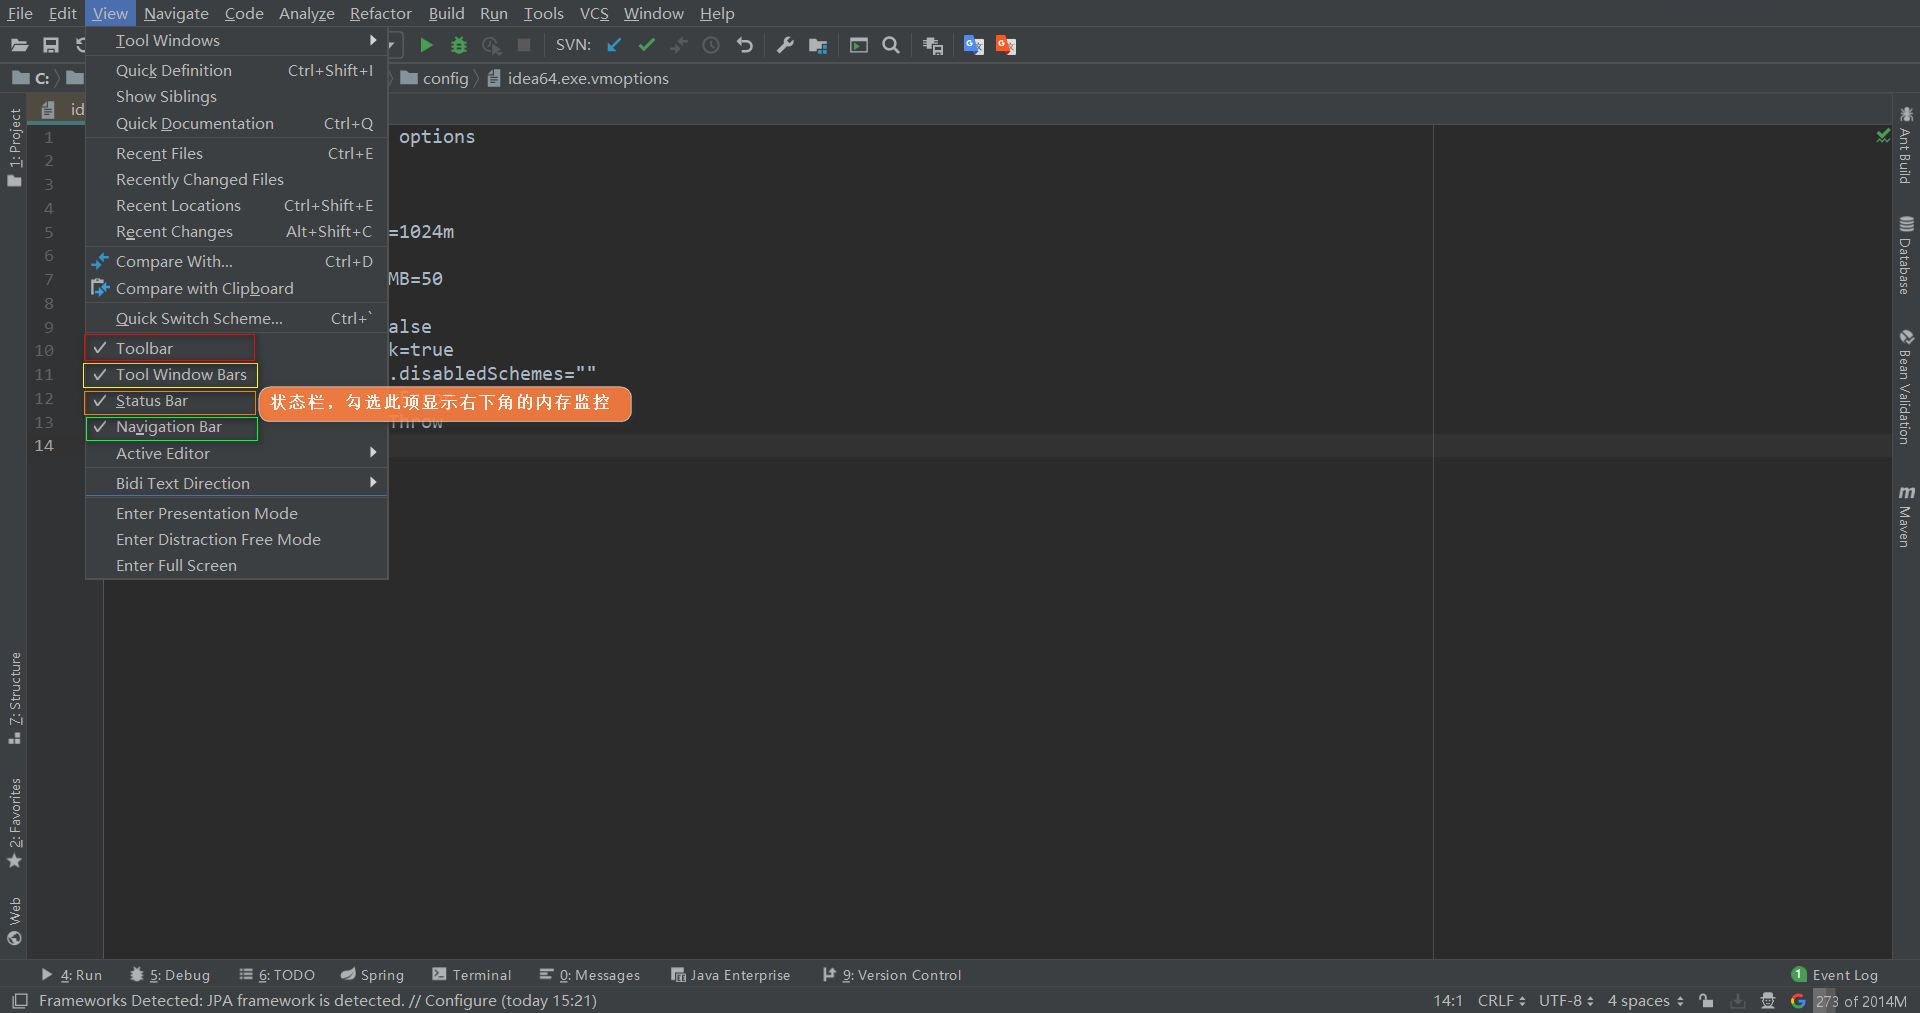This screenshot has width=1920, height=1013.
Task: Open idea64.exe.vmoptions in the breadcrumb bar
Action: point(588,78)
